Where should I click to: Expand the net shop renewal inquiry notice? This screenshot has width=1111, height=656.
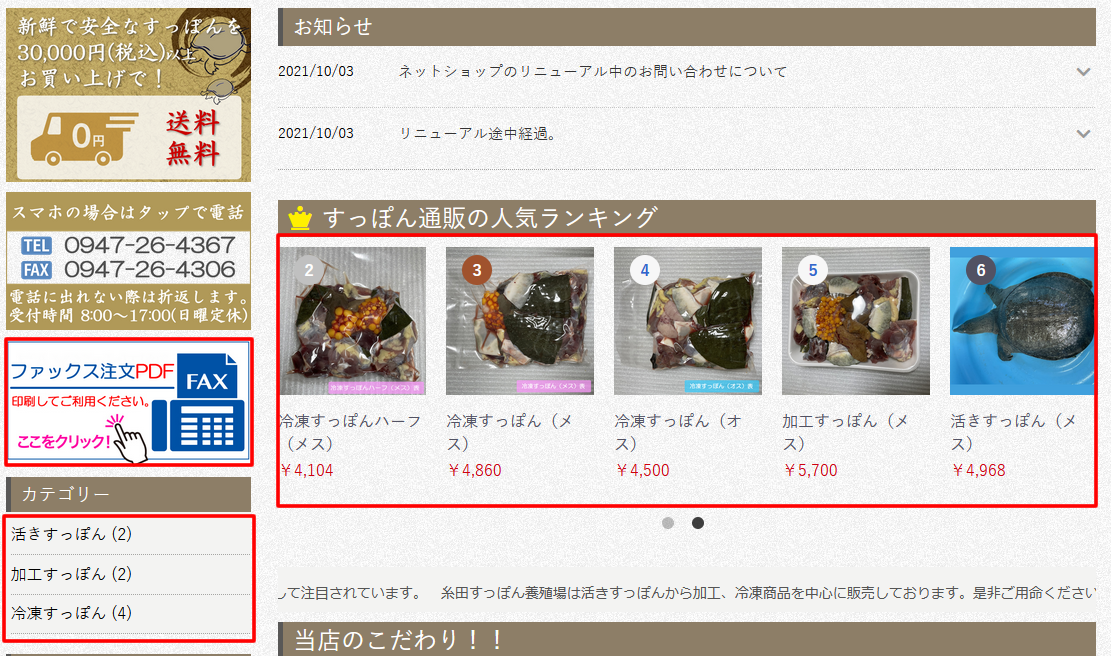pos(1083,72)
